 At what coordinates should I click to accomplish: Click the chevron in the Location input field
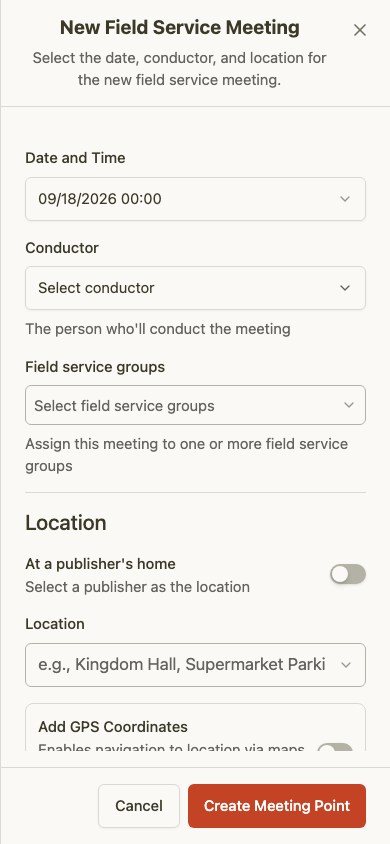(346, 665)
